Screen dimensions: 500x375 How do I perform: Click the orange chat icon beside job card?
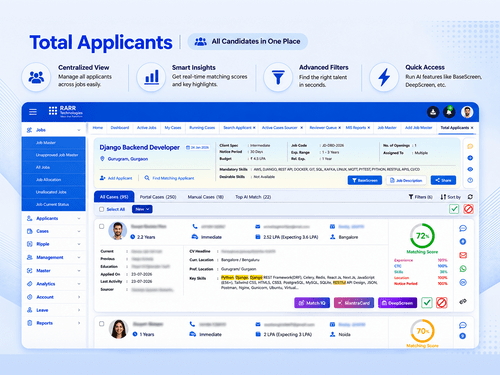point(470,146)
